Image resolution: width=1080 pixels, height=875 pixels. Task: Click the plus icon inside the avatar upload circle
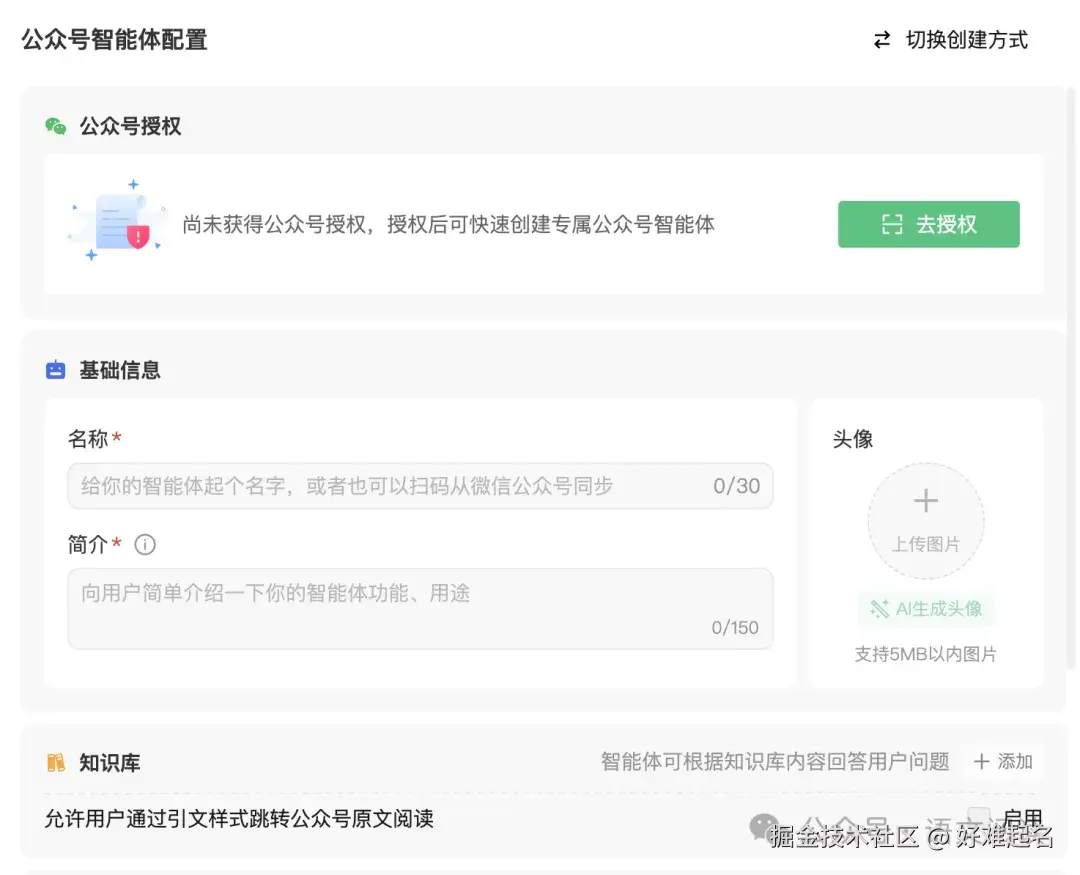coord(925,501)
